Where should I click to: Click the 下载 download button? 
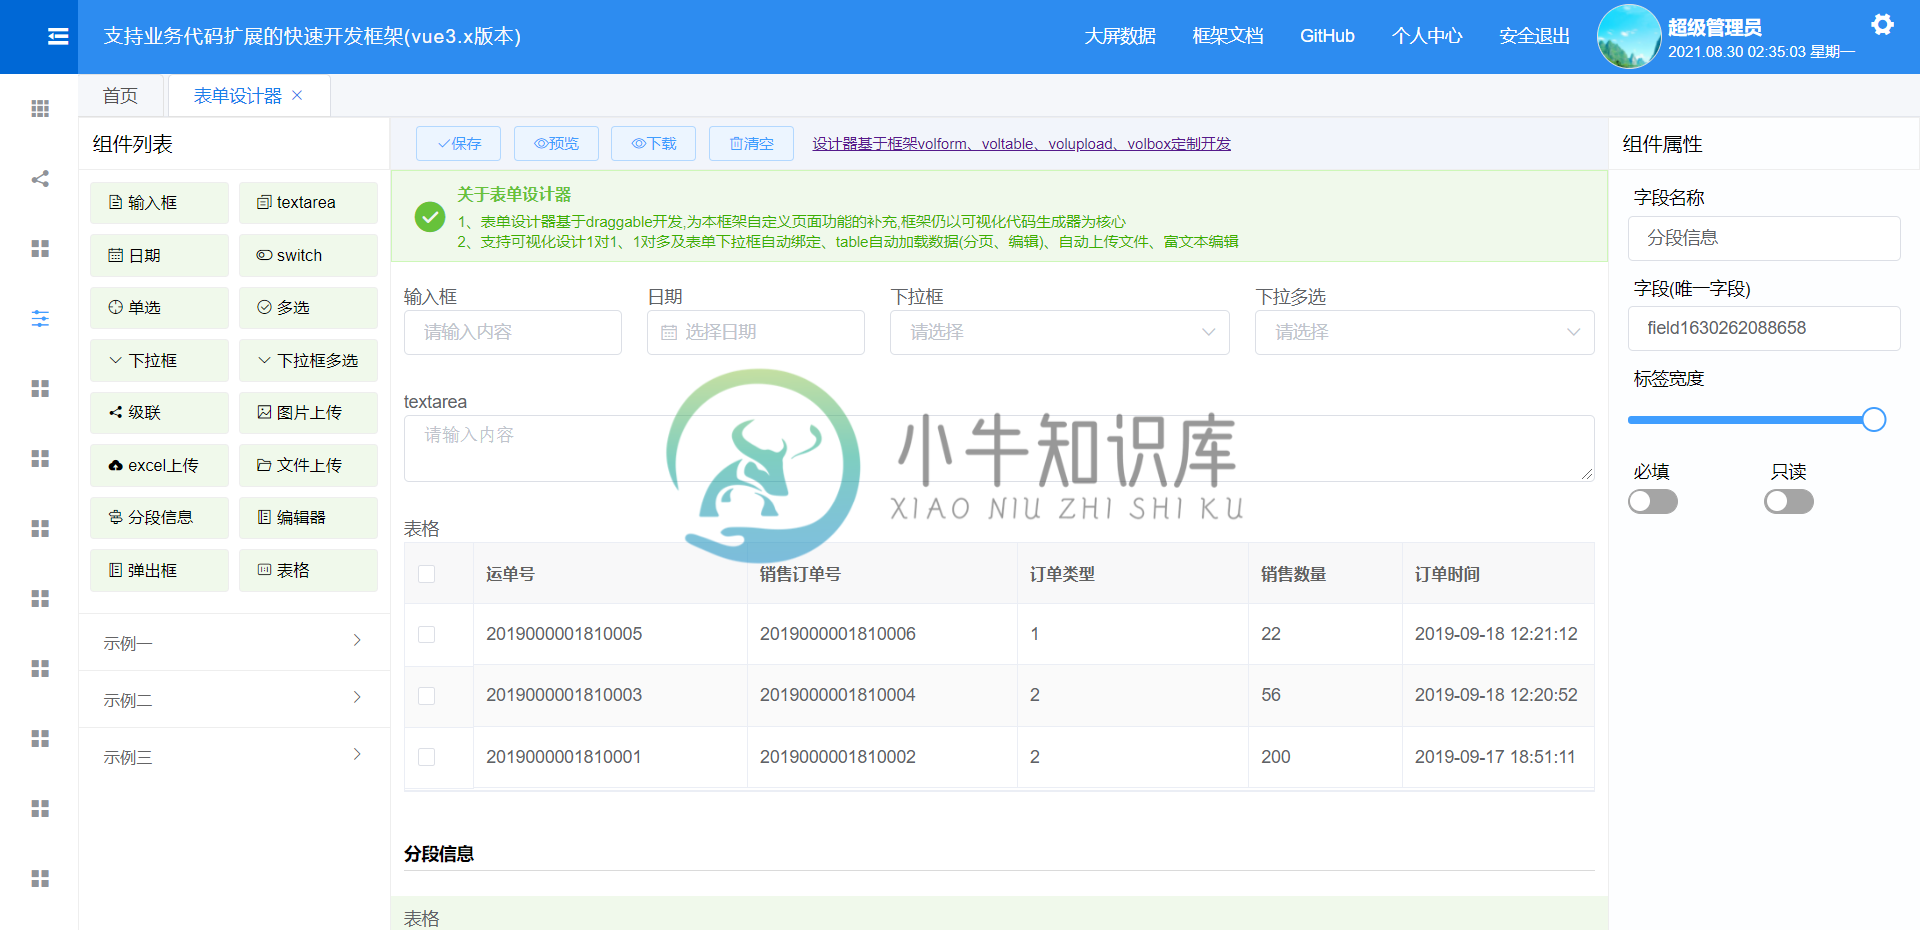coord(654,144)
